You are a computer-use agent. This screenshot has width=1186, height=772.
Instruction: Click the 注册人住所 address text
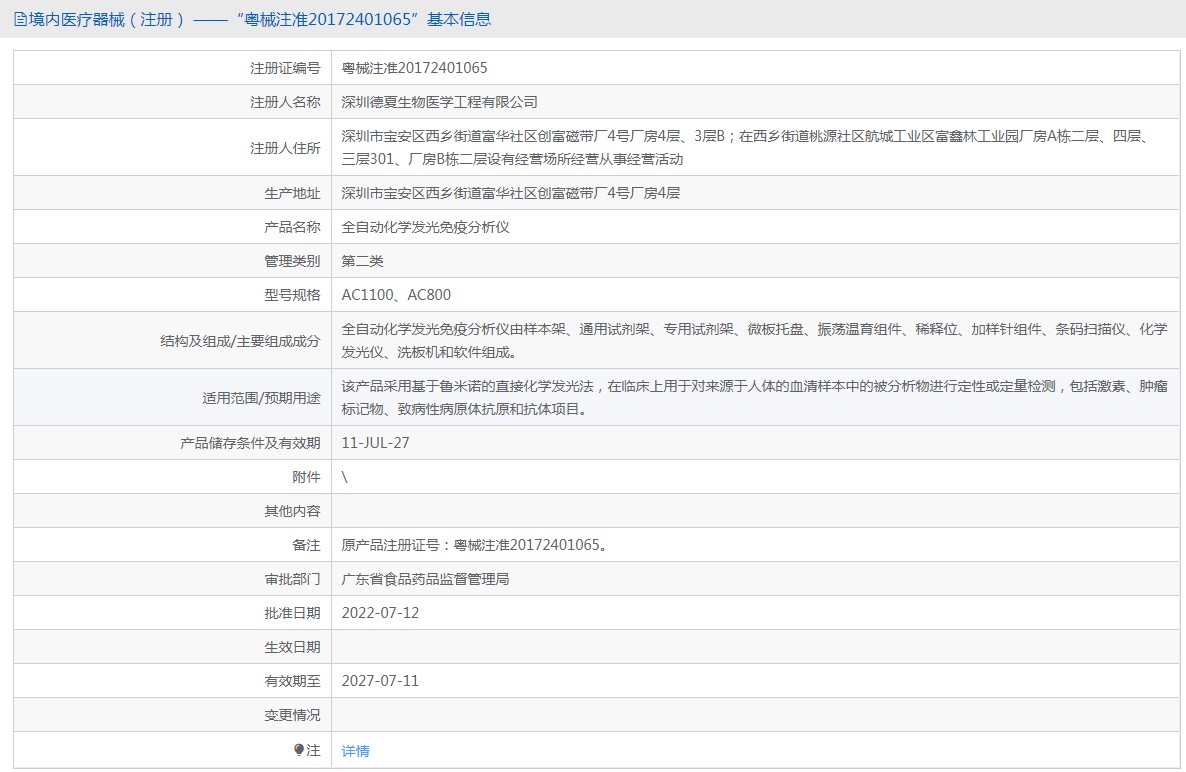pyautogui.click(x=740, y=147)
